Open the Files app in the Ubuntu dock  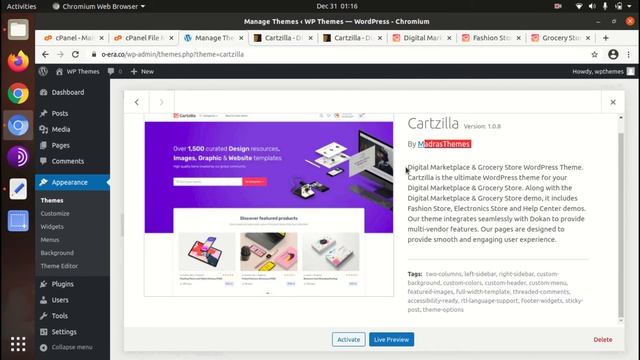pyautogui.click(x=18, y=29)
